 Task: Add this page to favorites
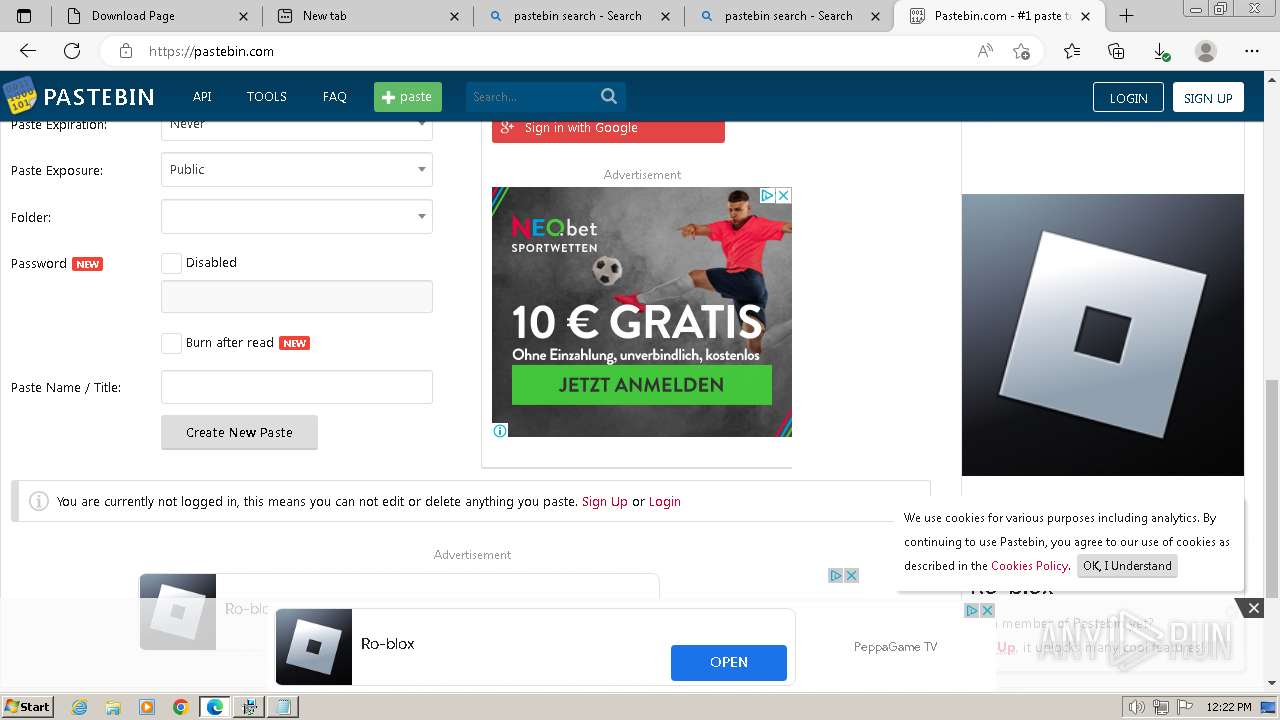pyautogui.click(x=1021, y=51)
